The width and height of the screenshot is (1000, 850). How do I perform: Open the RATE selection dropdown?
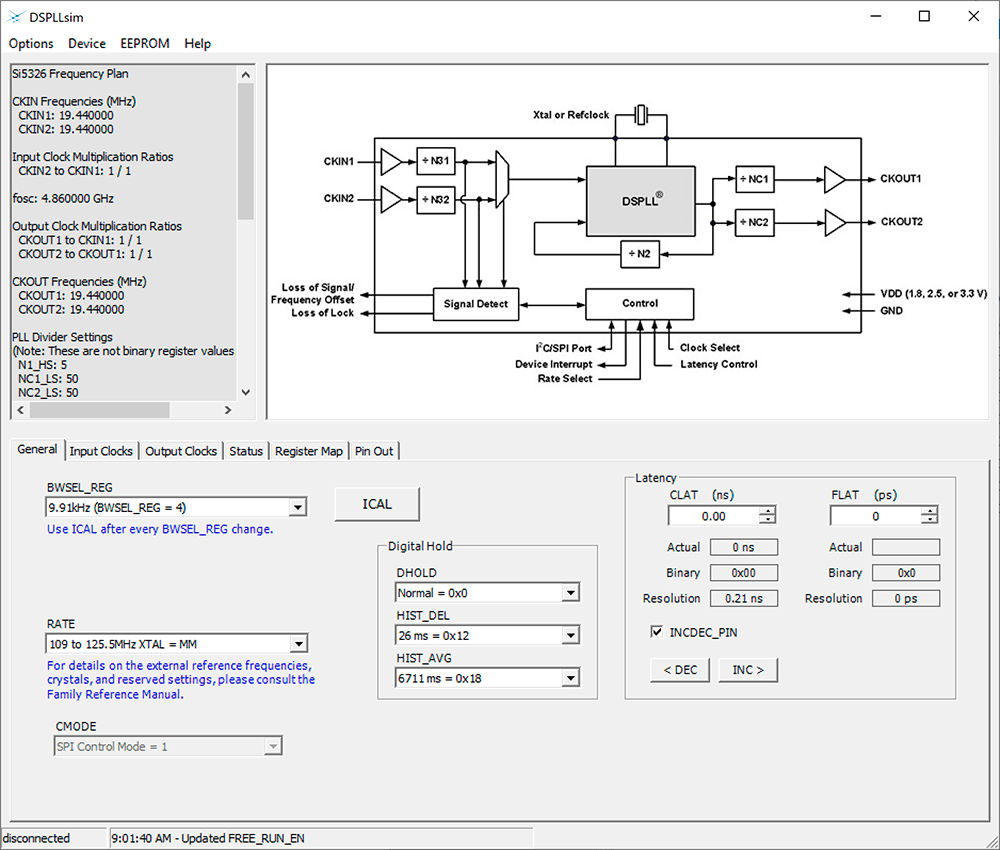point(297,643)
